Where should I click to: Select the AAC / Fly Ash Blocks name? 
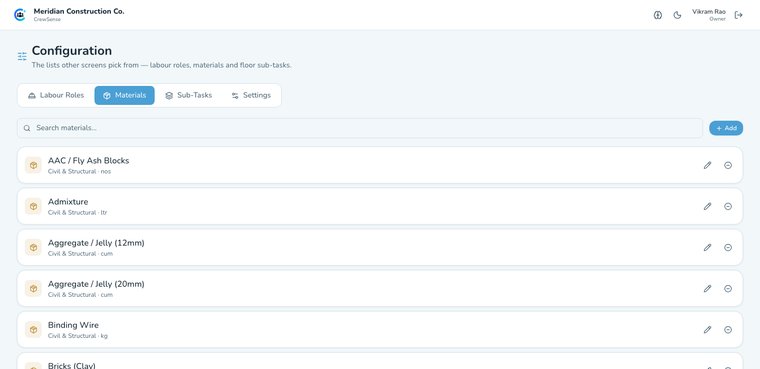coord(88,160)
